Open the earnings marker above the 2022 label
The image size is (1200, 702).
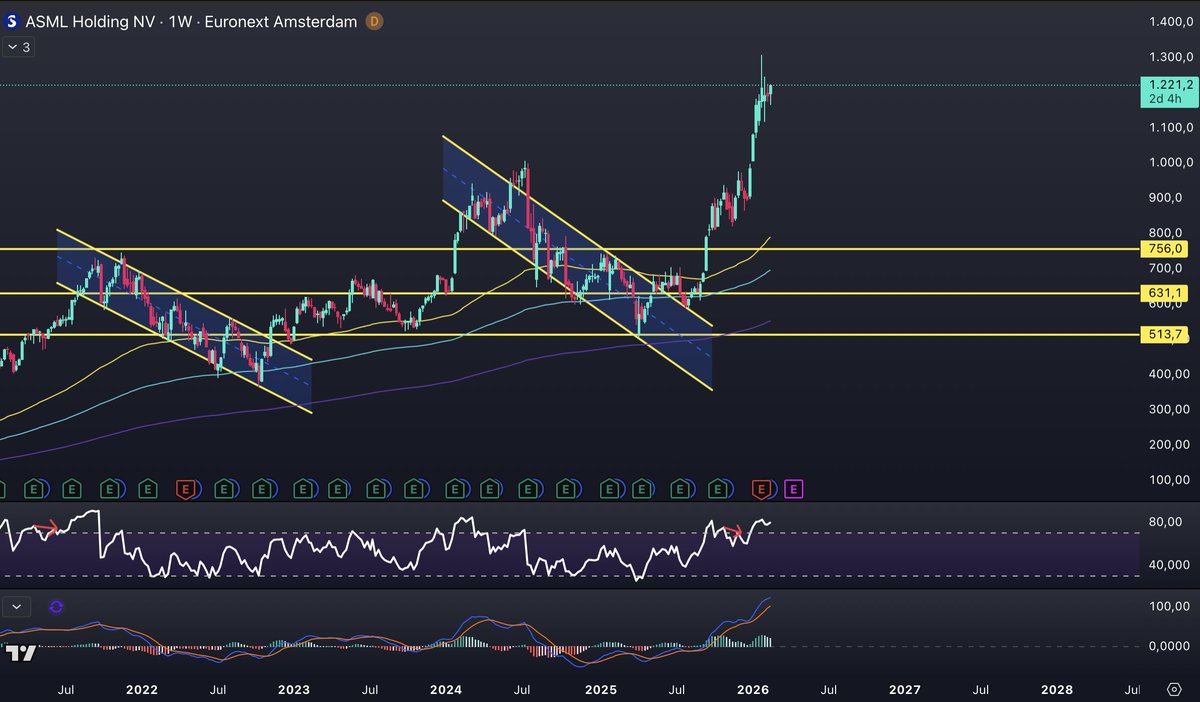click(147, 488)
